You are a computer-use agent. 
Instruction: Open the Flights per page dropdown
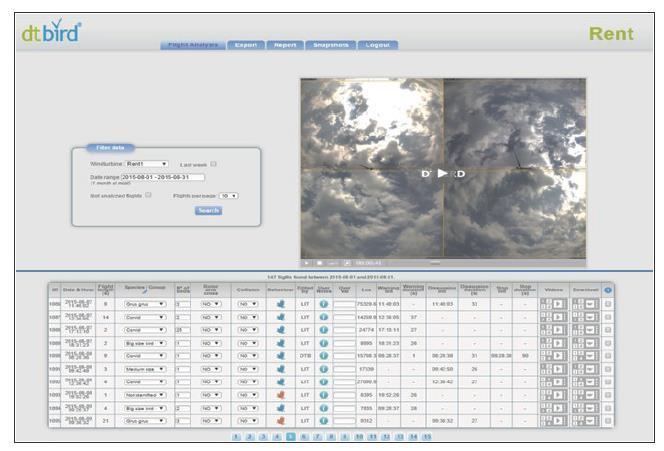coord(229,196)
